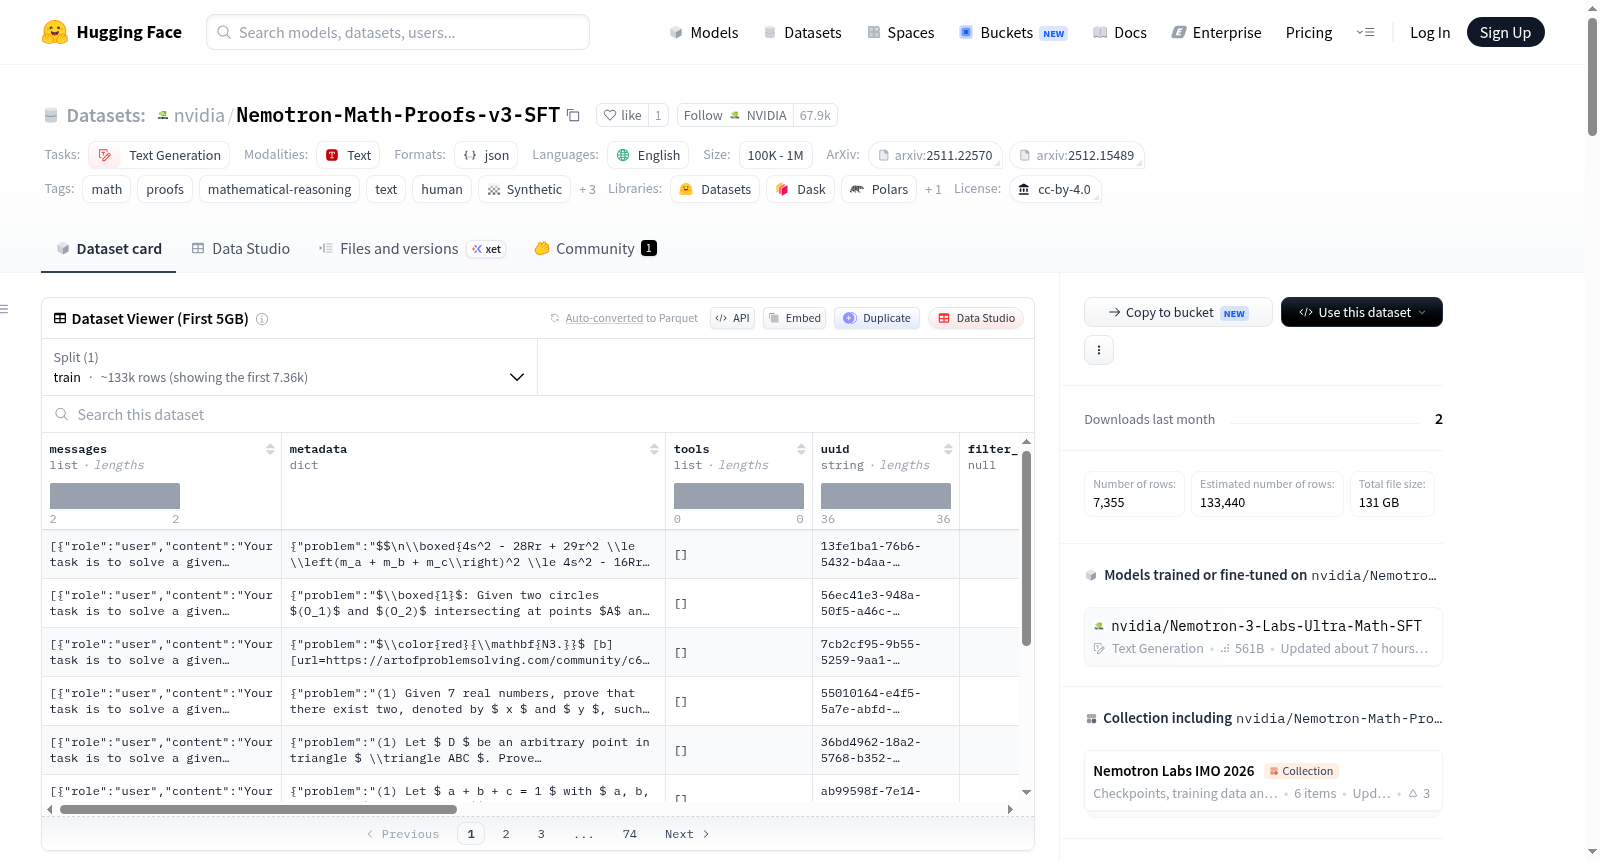Viewport: 1600px width, 861px height.
Task: Go to the Next page of rows
Action: [x=687, y=834]
